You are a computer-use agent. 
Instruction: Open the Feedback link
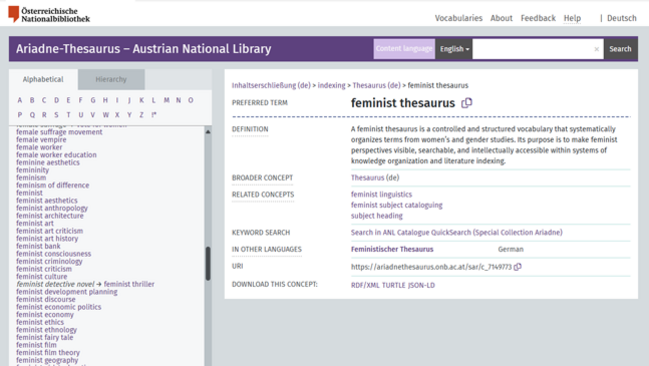pyautogui.click(x=538, y=18)
